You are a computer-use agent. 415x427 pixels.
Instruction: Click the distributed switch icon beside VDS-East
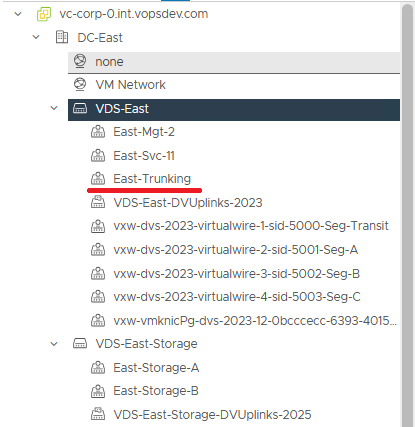tap(80, 109)
